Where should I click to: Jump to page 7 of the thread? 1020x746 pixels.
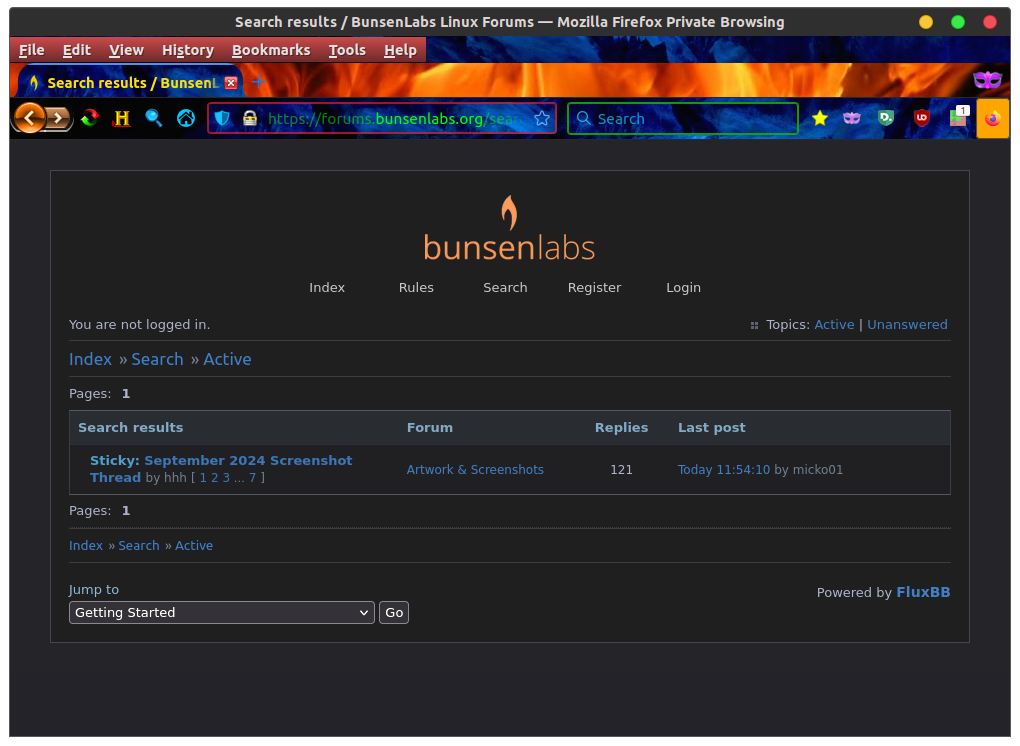pyautogui.click(x=252, y=478)
